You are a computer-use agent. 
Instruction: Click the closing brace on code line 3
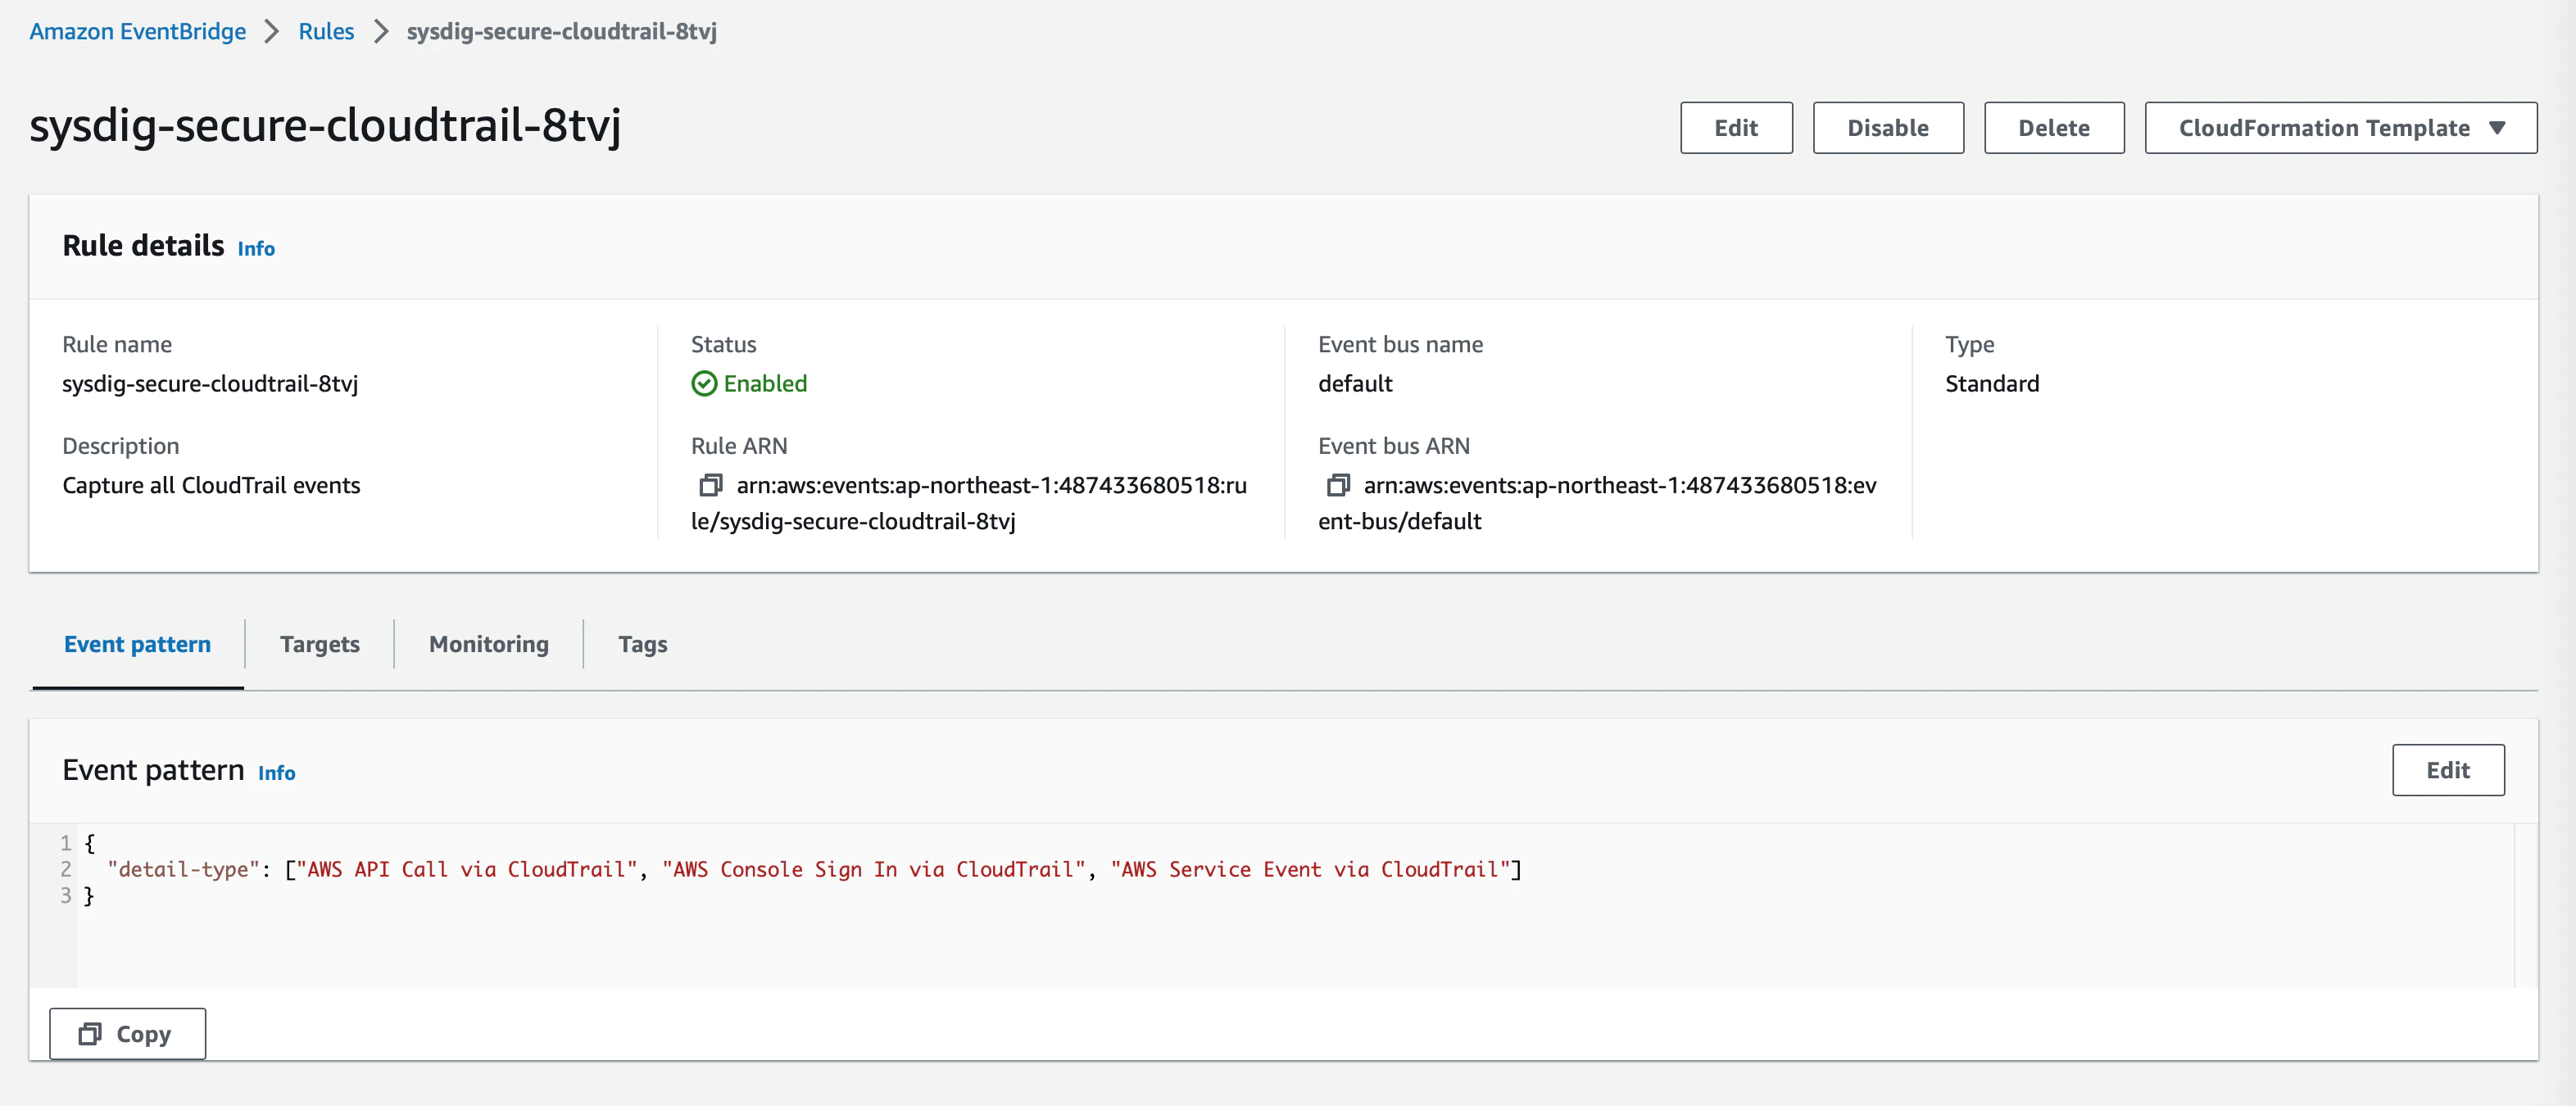pyautogui.click(x=89, y=896)
